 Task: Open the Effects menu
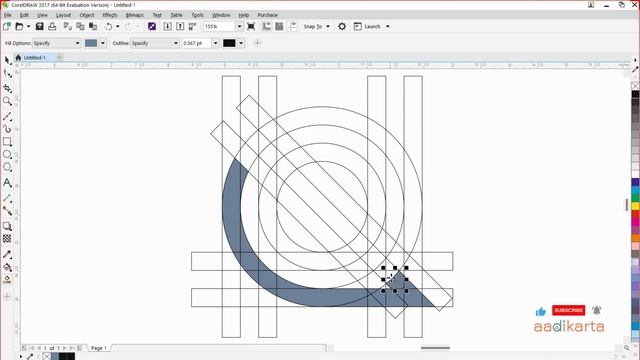(110, 15)
